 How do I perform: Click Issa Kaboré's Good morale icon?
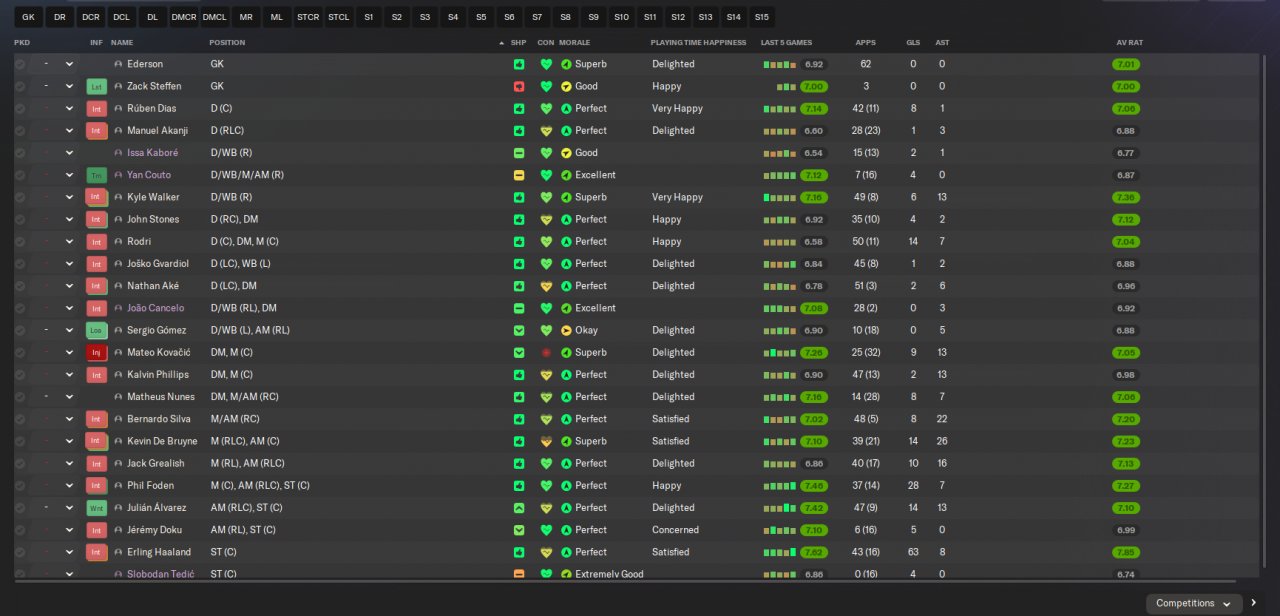pos(566,153)
